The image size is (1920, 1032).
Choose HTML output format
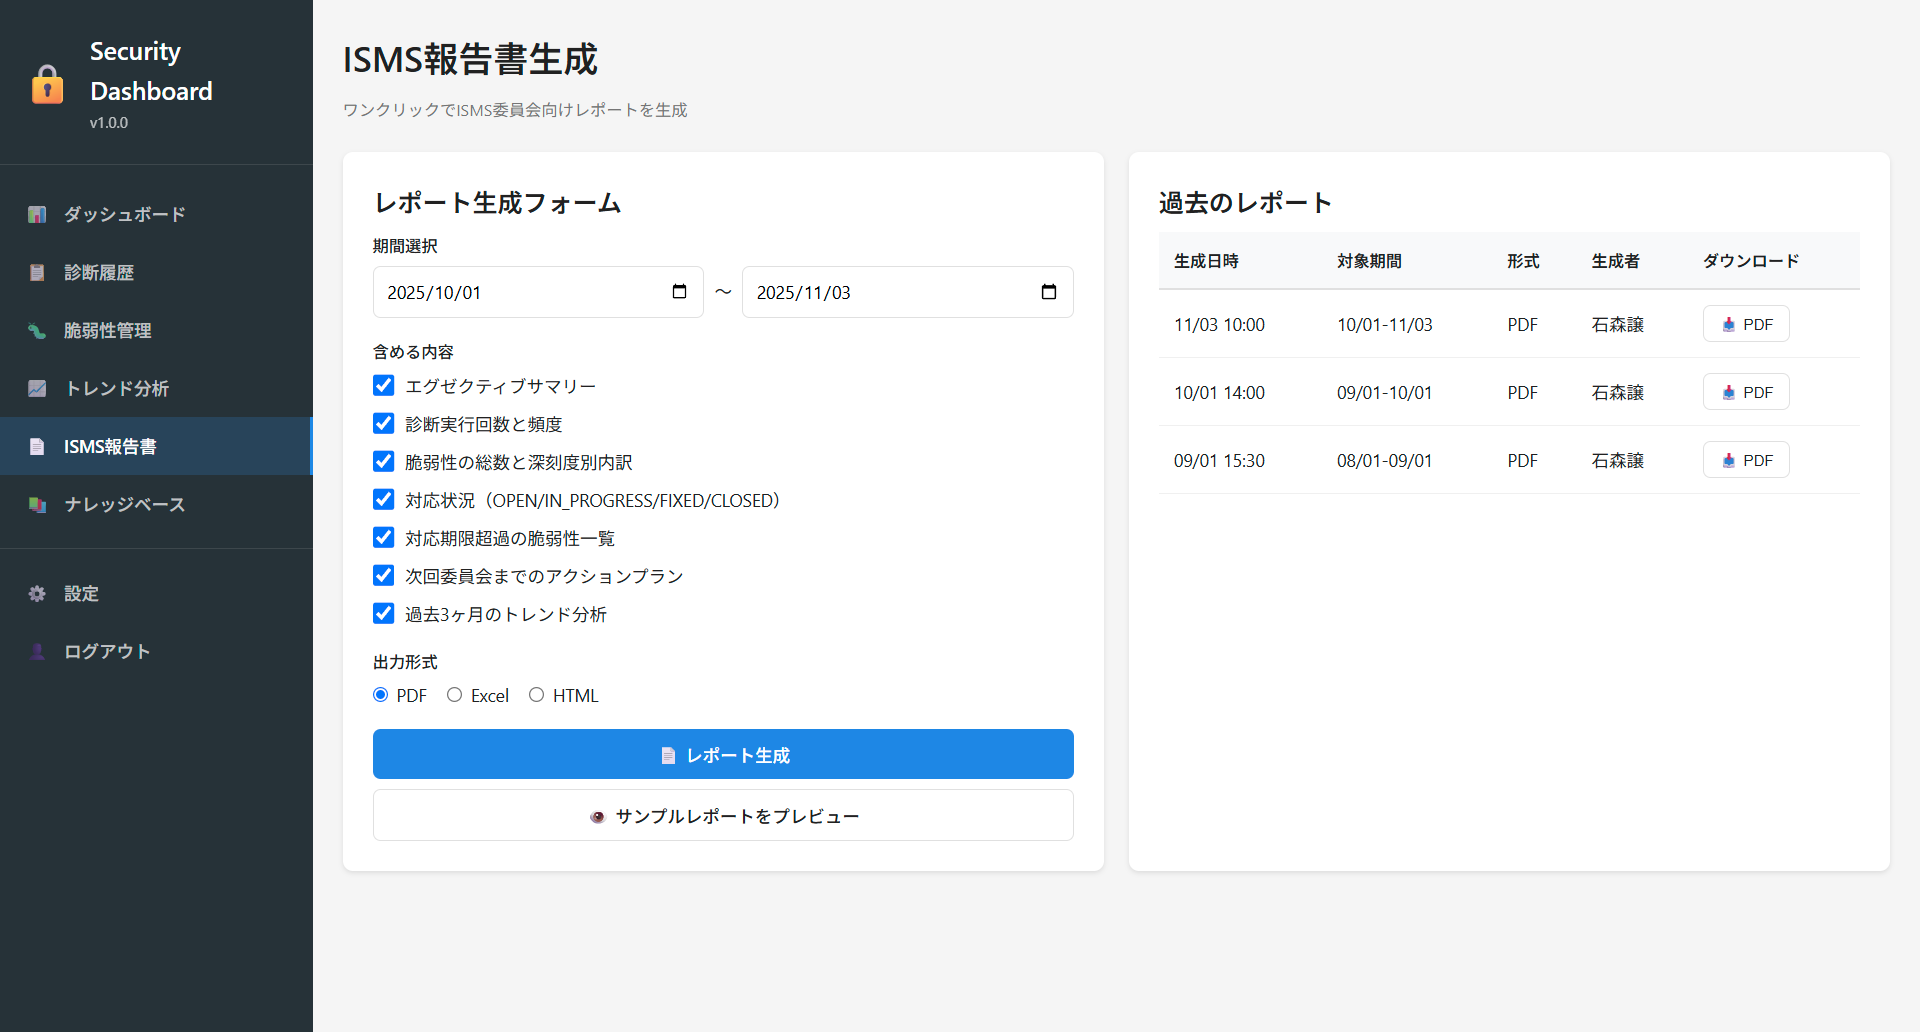[x=537, y=694]
